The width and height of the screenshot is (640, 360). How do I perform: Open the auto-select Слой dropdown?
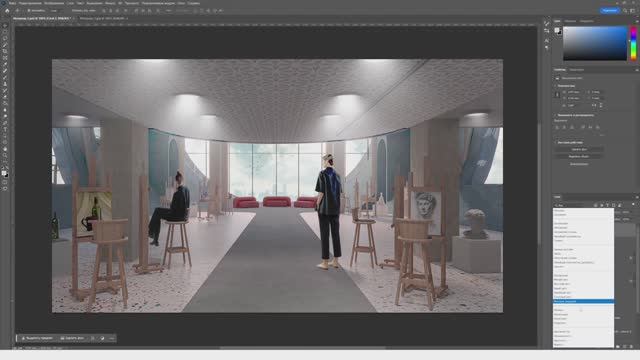[56, 11]
